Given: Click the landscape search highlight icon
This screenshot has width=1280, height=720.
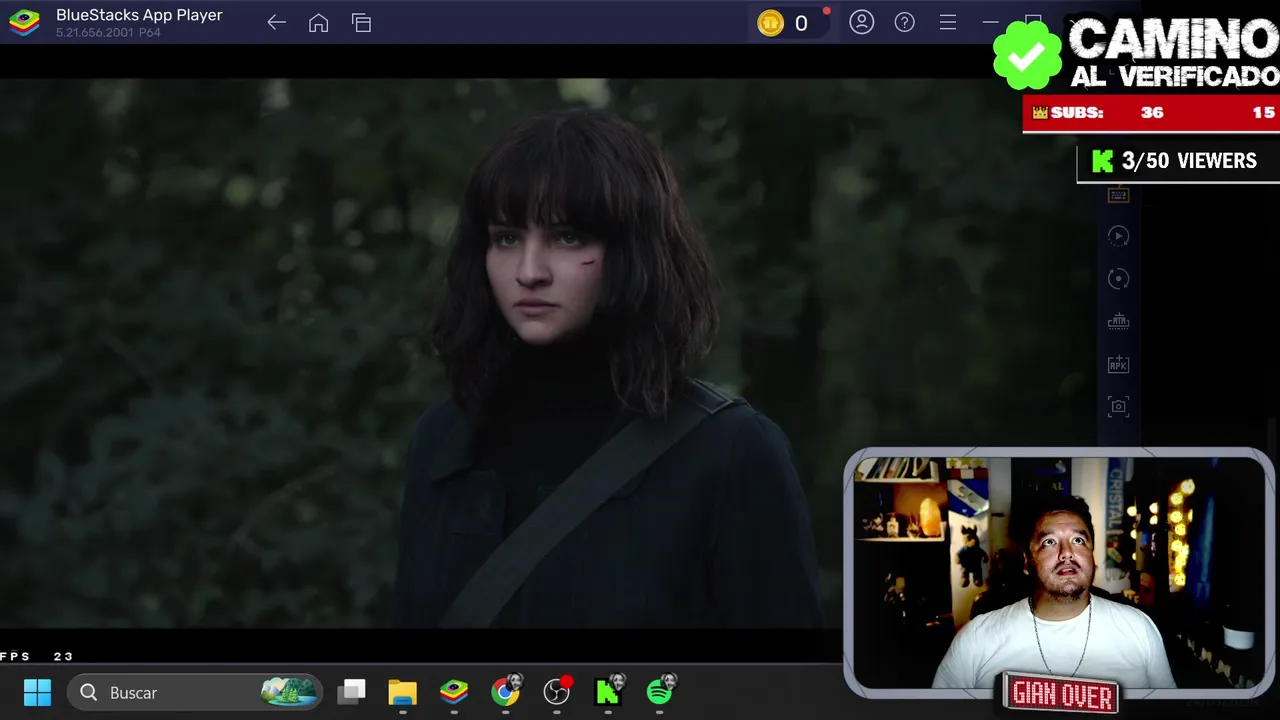Looking at the screenshot, I should click(x=289, y=692).
